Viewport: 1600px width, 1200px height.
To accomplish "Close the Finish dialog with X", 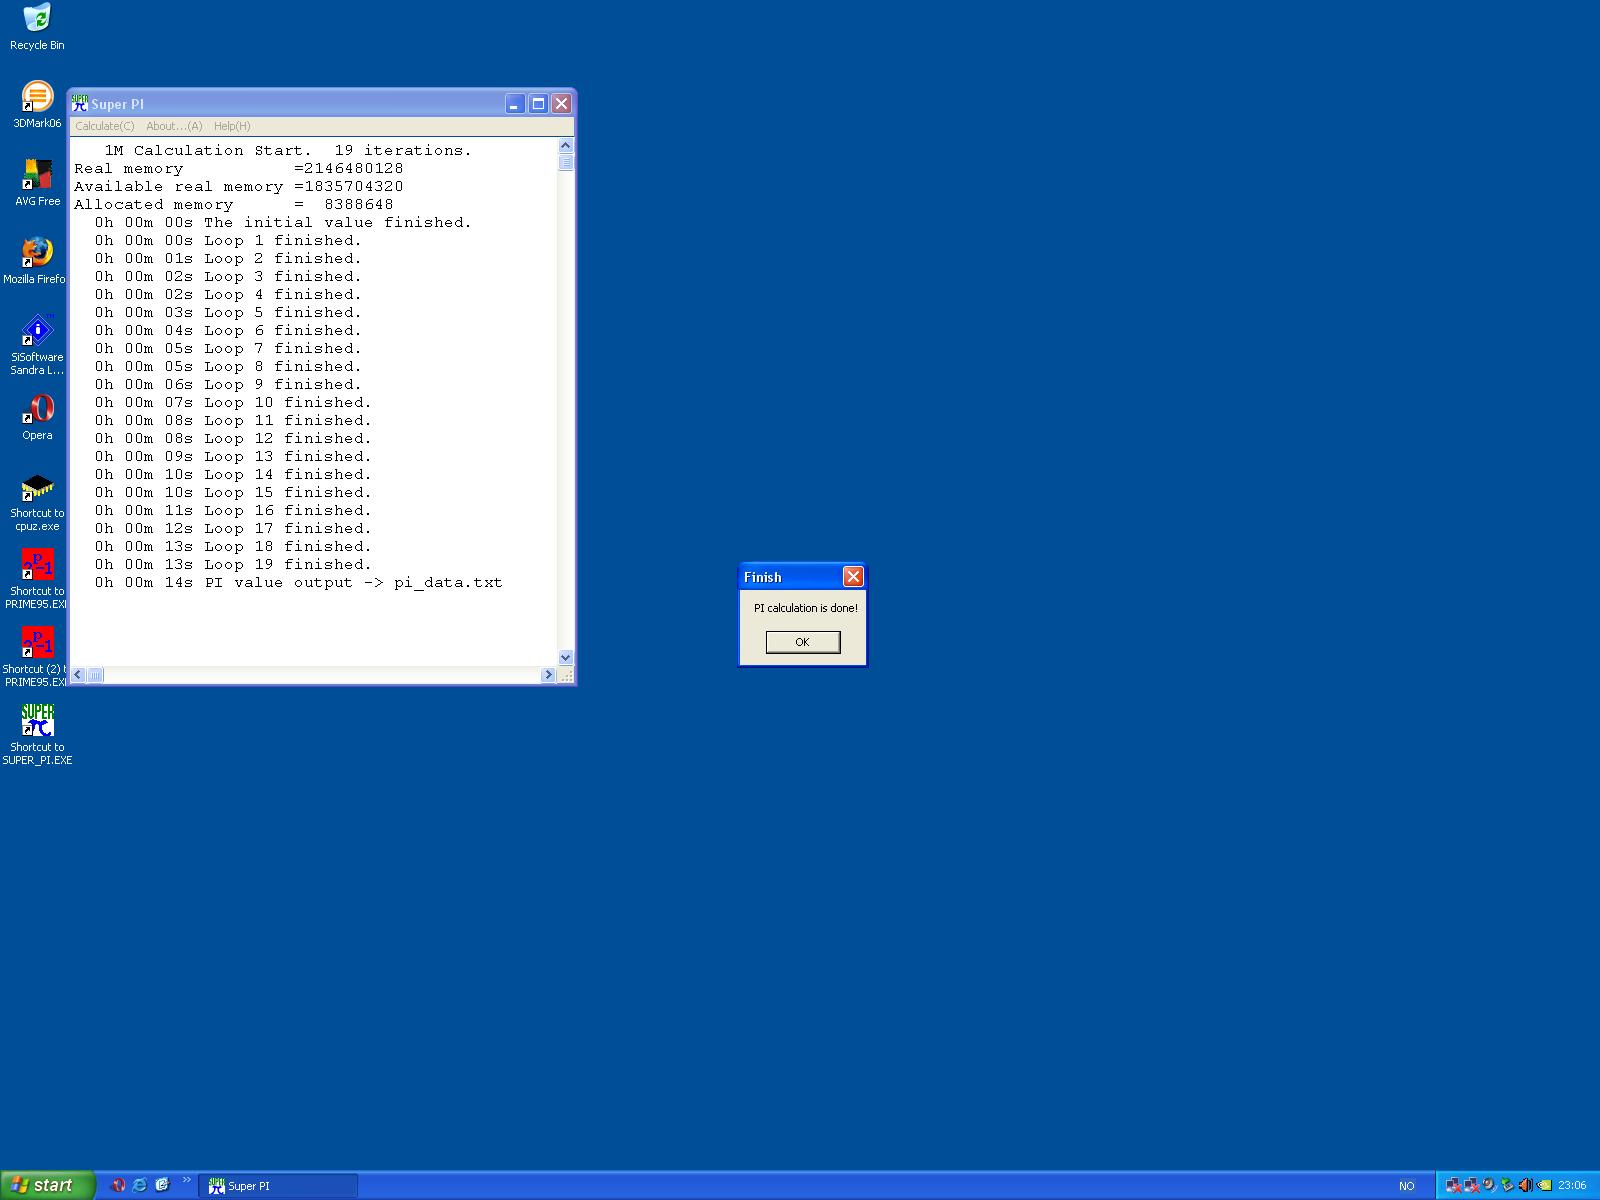I will coord(853,577).
